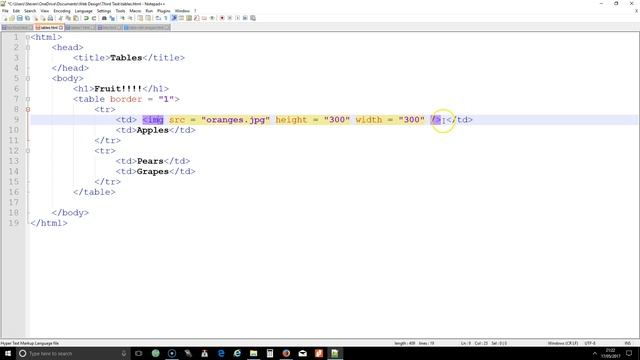Screen dimensions: 640x360
Task: Open the File menu
Action: (5, 11)
